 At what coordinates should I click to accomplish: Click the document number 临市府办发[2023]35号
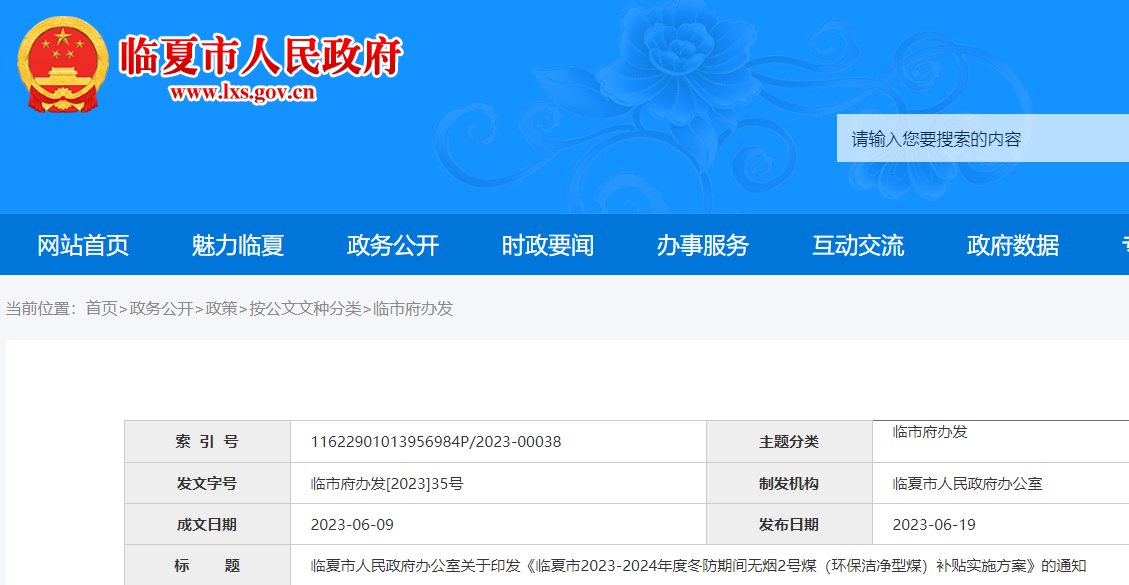pos(387,484)
